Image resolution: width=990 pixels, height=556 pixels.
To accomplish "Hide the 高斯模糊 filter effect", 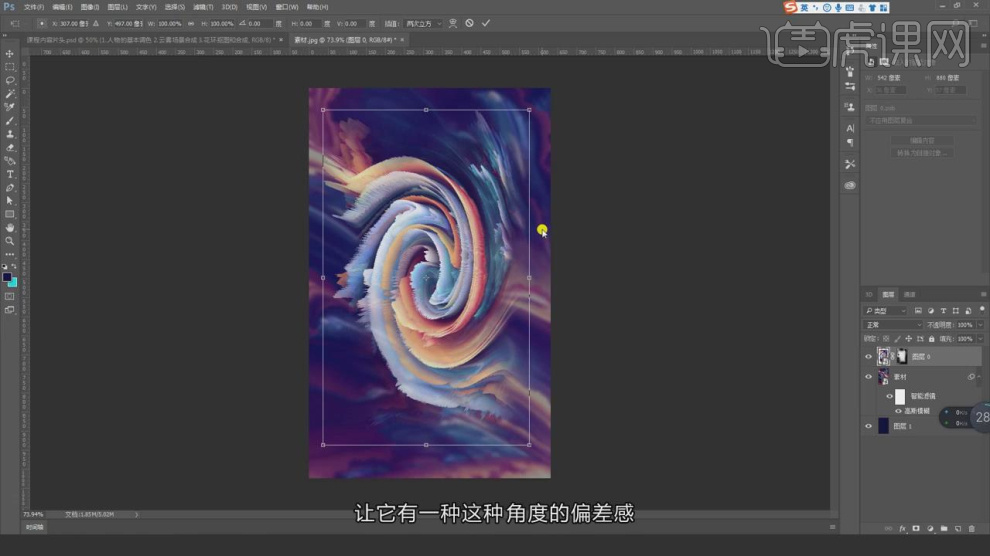I will pos(898,411).
